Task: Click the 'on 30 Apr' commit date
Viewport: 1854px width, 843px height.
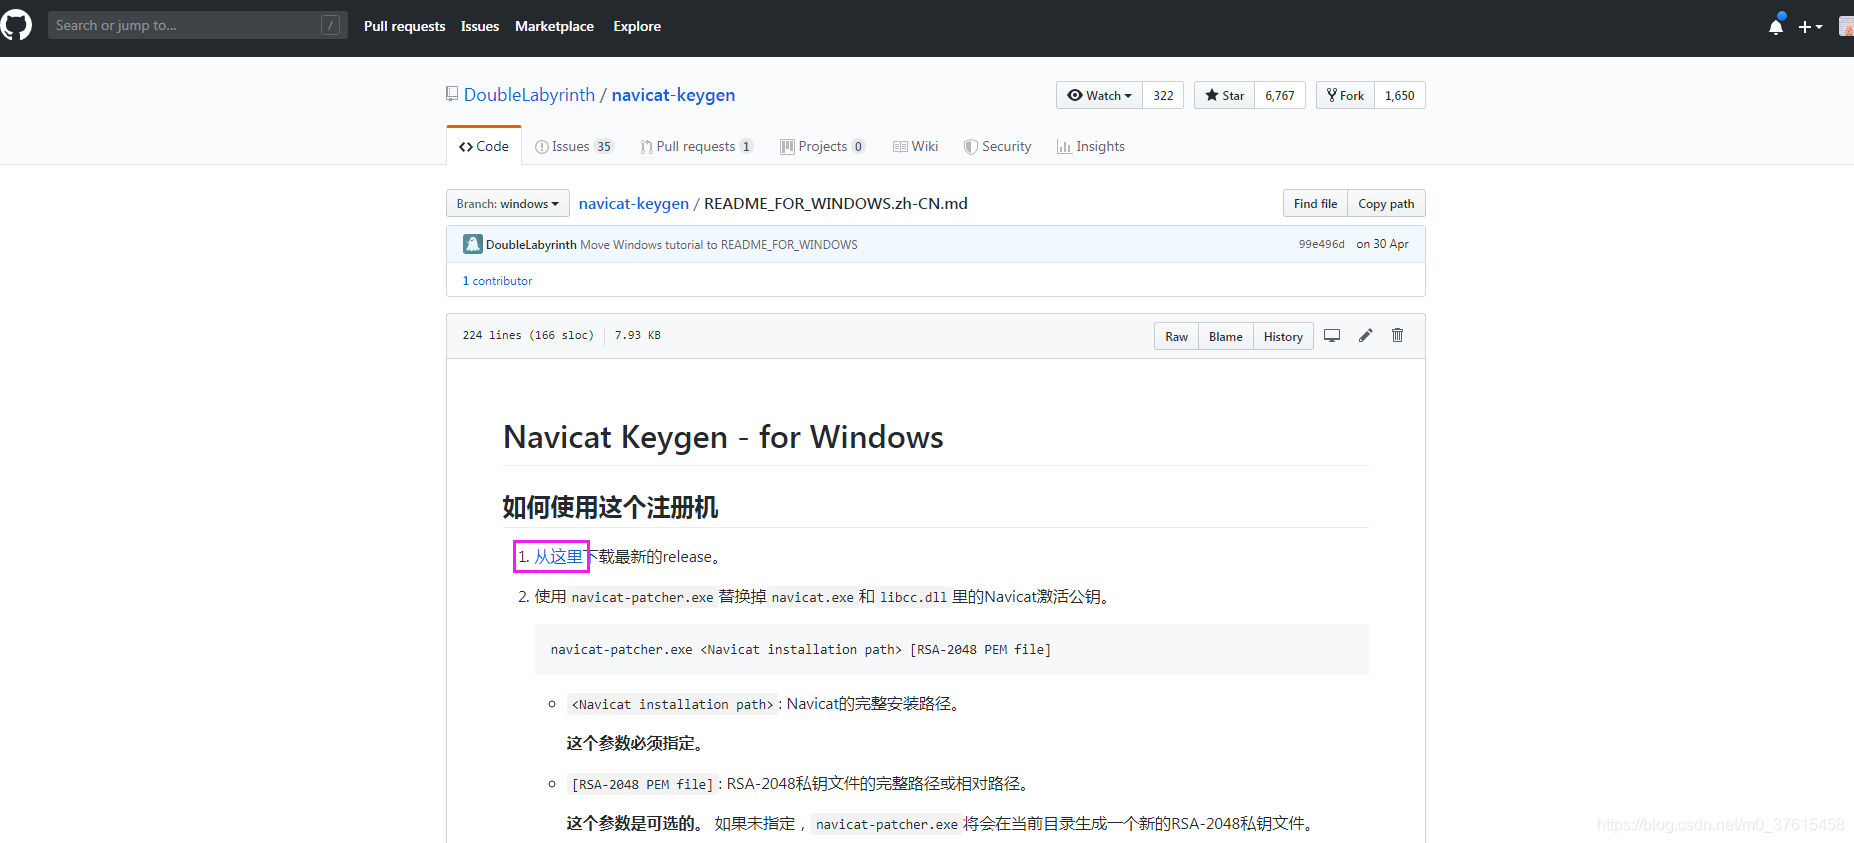Action: [1382, 244]
